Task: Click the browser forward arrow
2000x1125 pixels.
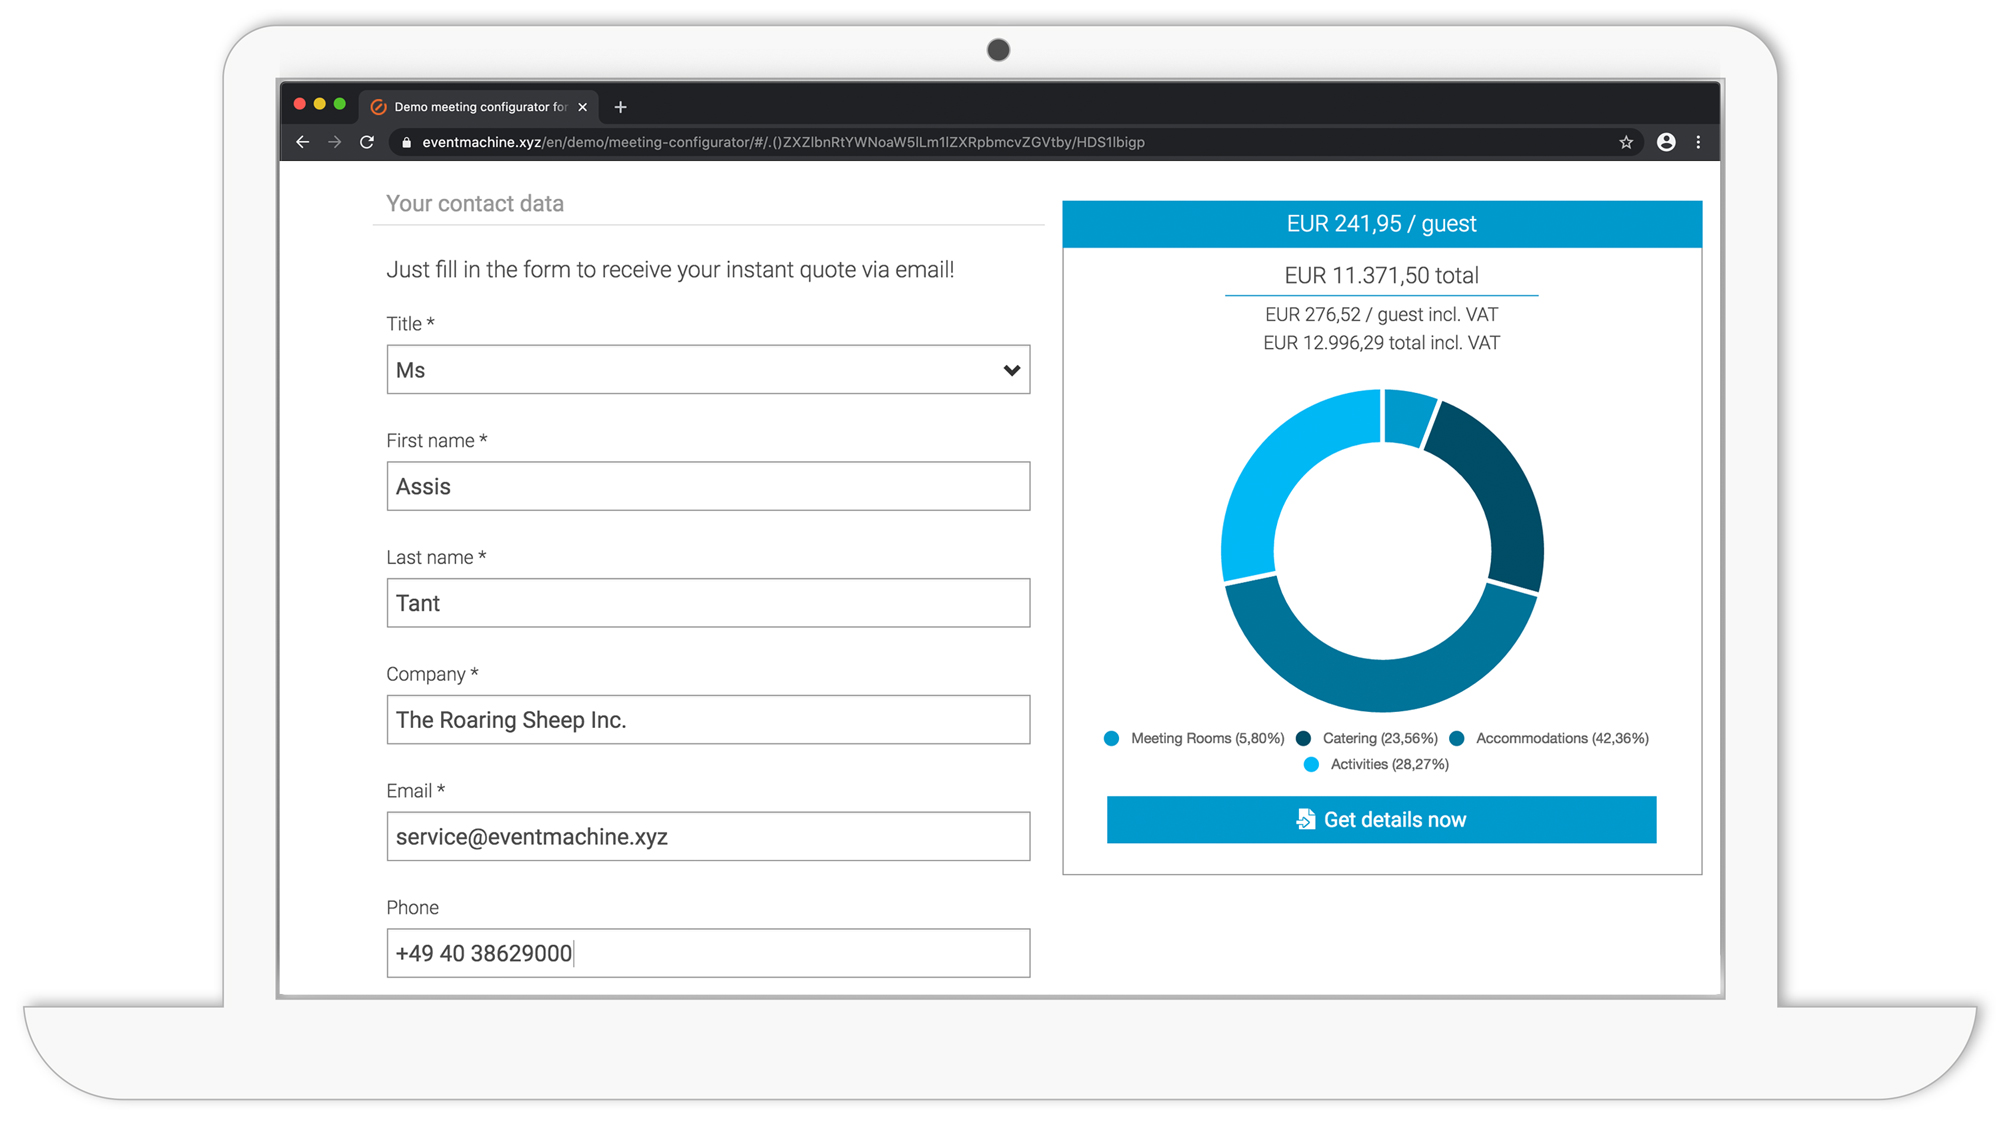Action: pyautogui.click(x=335, y=142)
